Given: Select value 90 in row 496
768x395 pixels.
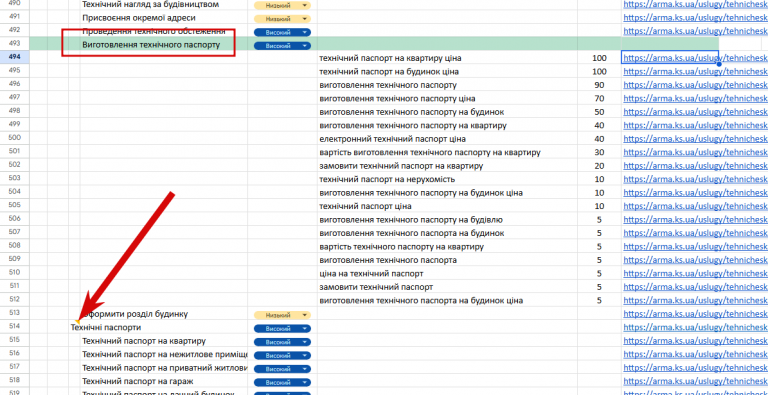Looking at the screenshot, I should pyautogui.click(x=599, y=85).
